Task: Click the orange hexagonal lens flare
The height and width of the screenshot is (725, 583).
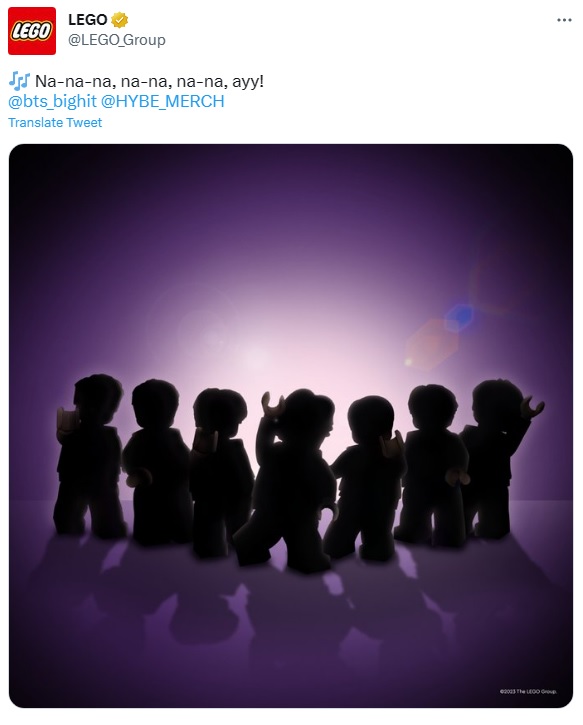Action: tap(432, 343)
